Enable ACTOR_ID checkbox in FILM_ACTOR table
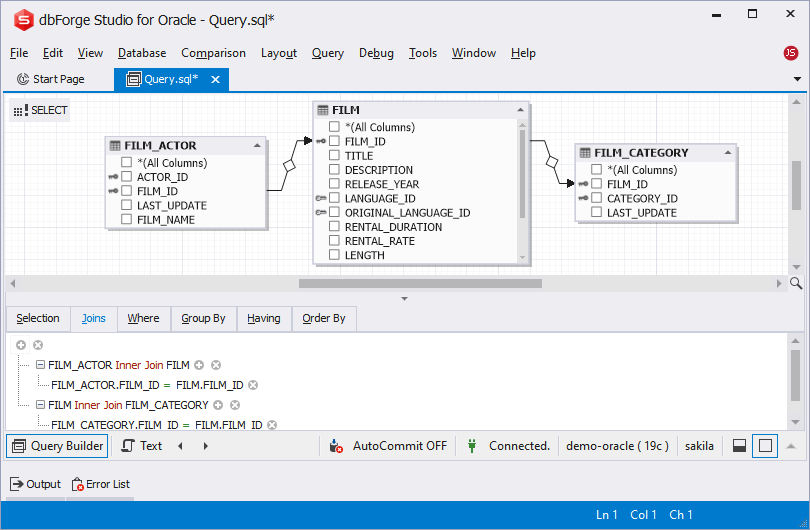The width and height of the screenshot is (810, 530). (x=127, y=177)
